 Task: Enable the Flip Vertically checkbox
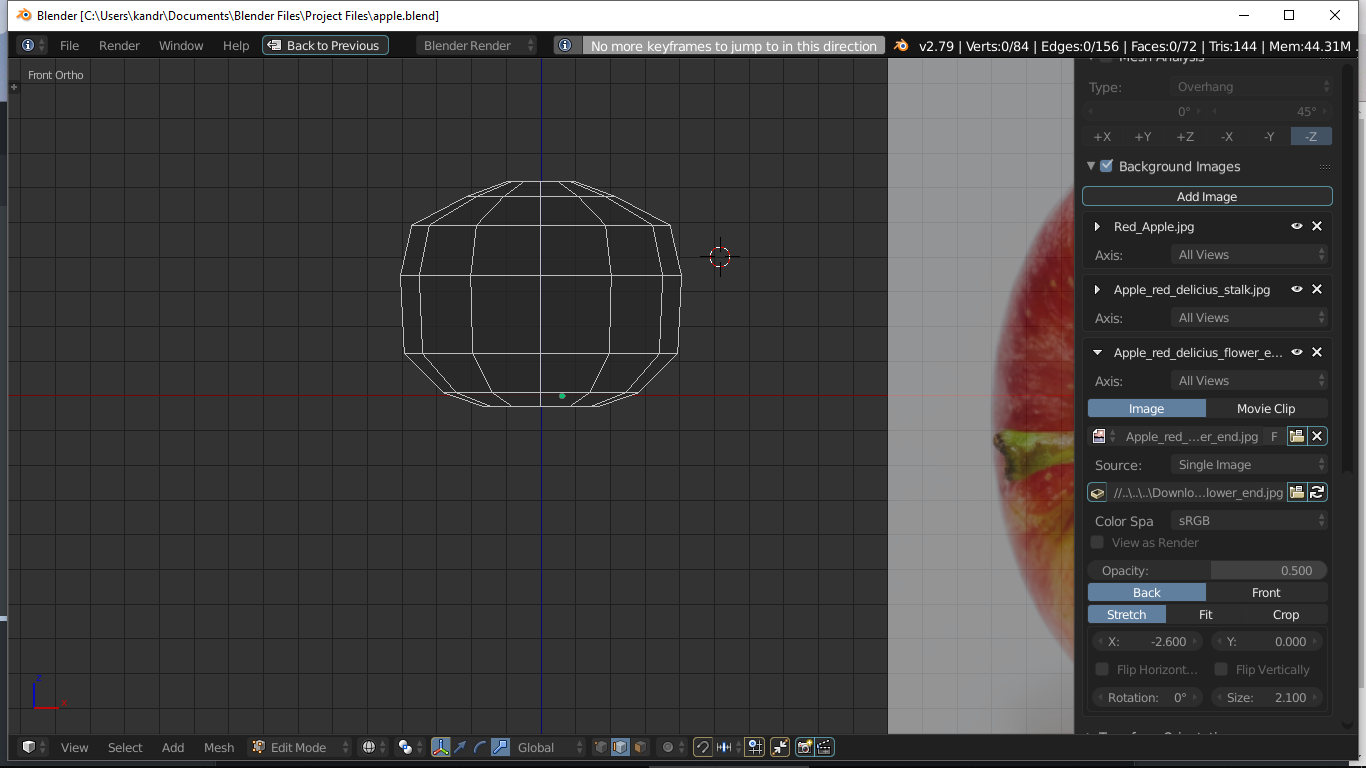(x=1221, y=669)
